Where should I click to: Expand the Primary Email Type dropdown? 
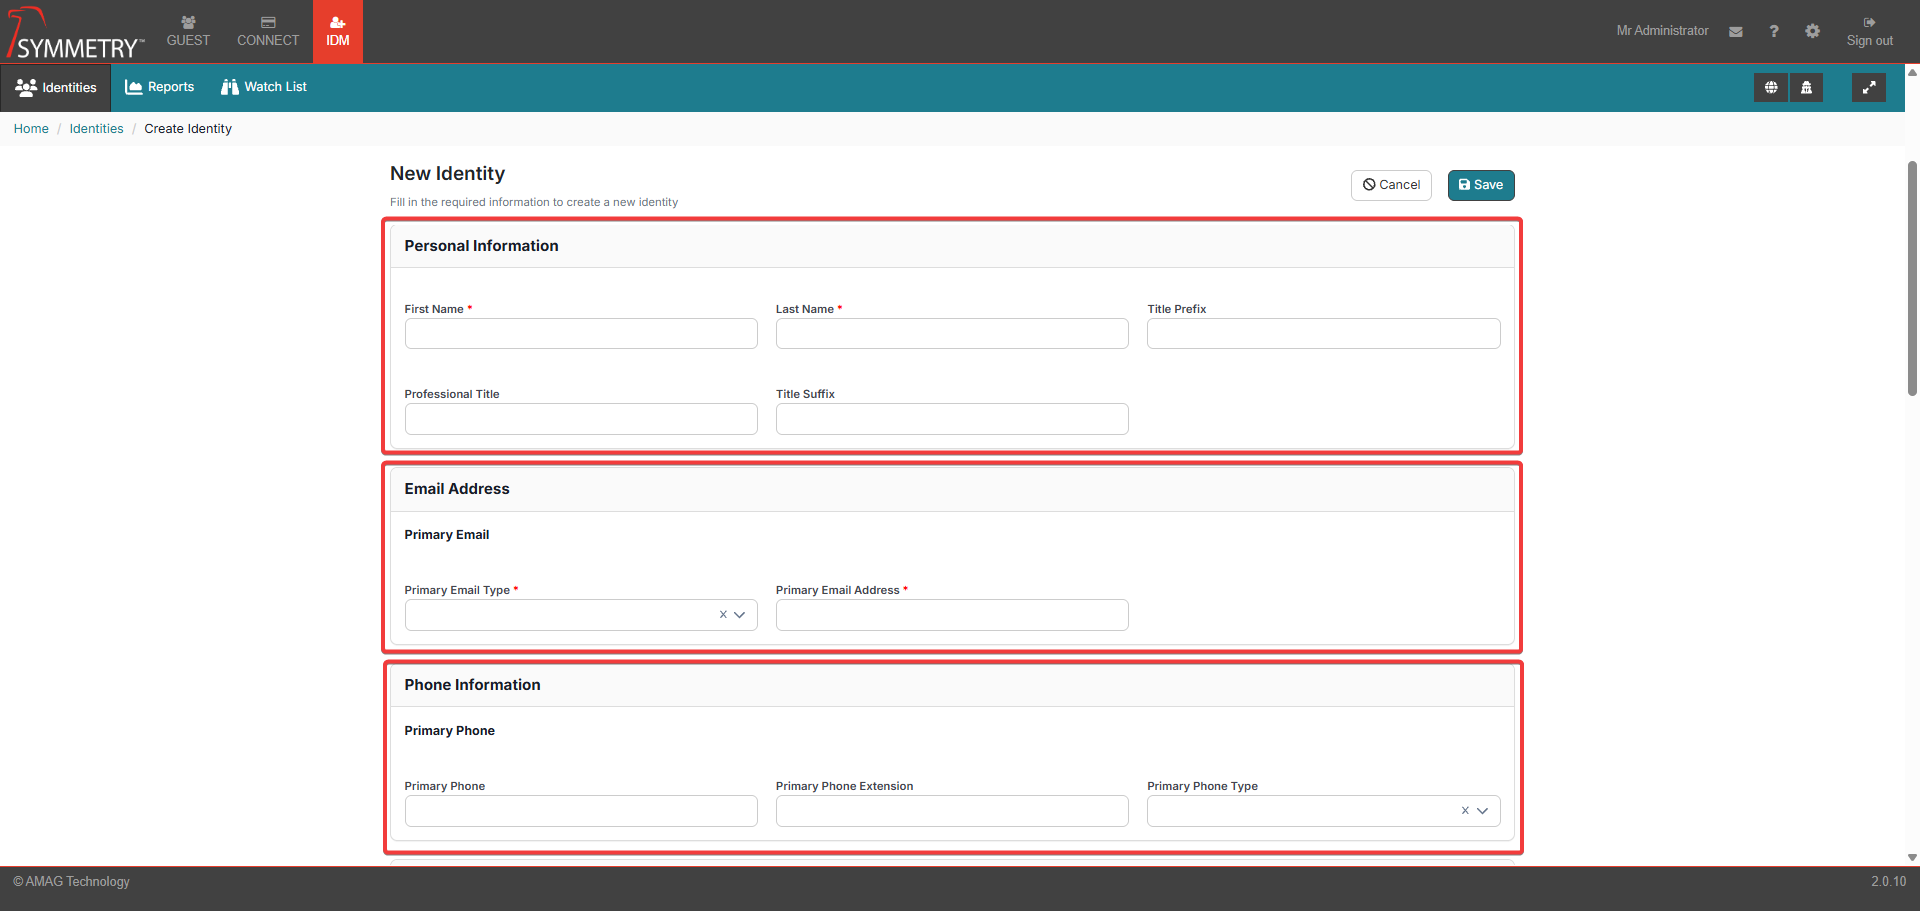(x=740, y=615)
